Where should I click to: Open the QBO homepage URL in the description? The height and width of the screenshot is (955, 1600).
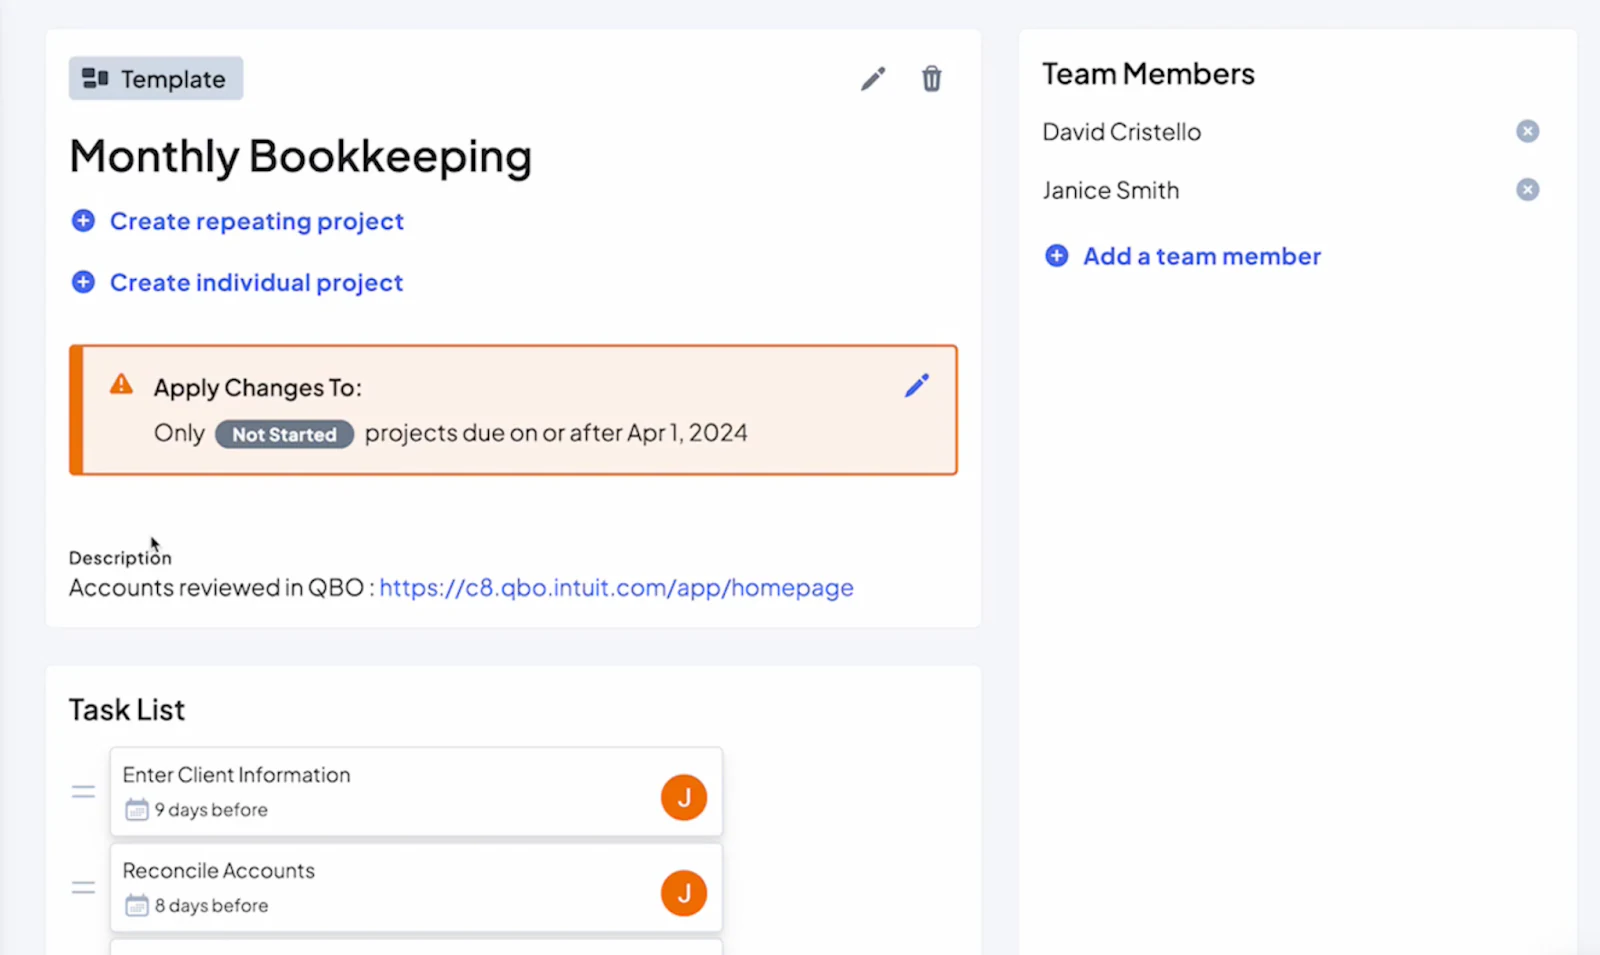616,587
